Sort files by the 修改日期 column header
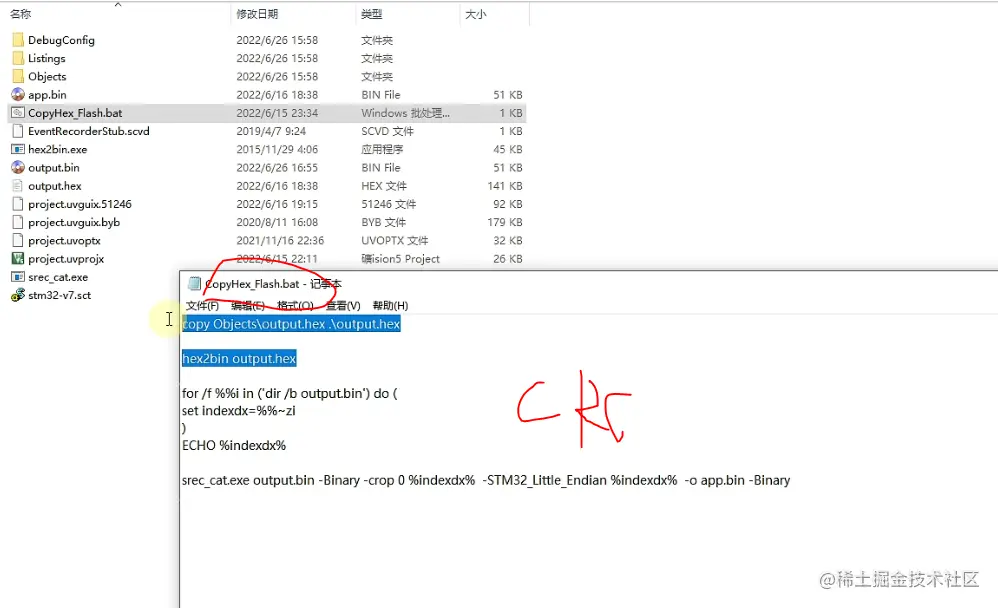The width and height of the screenshot is (998, 608). click(x=257, y=14)
